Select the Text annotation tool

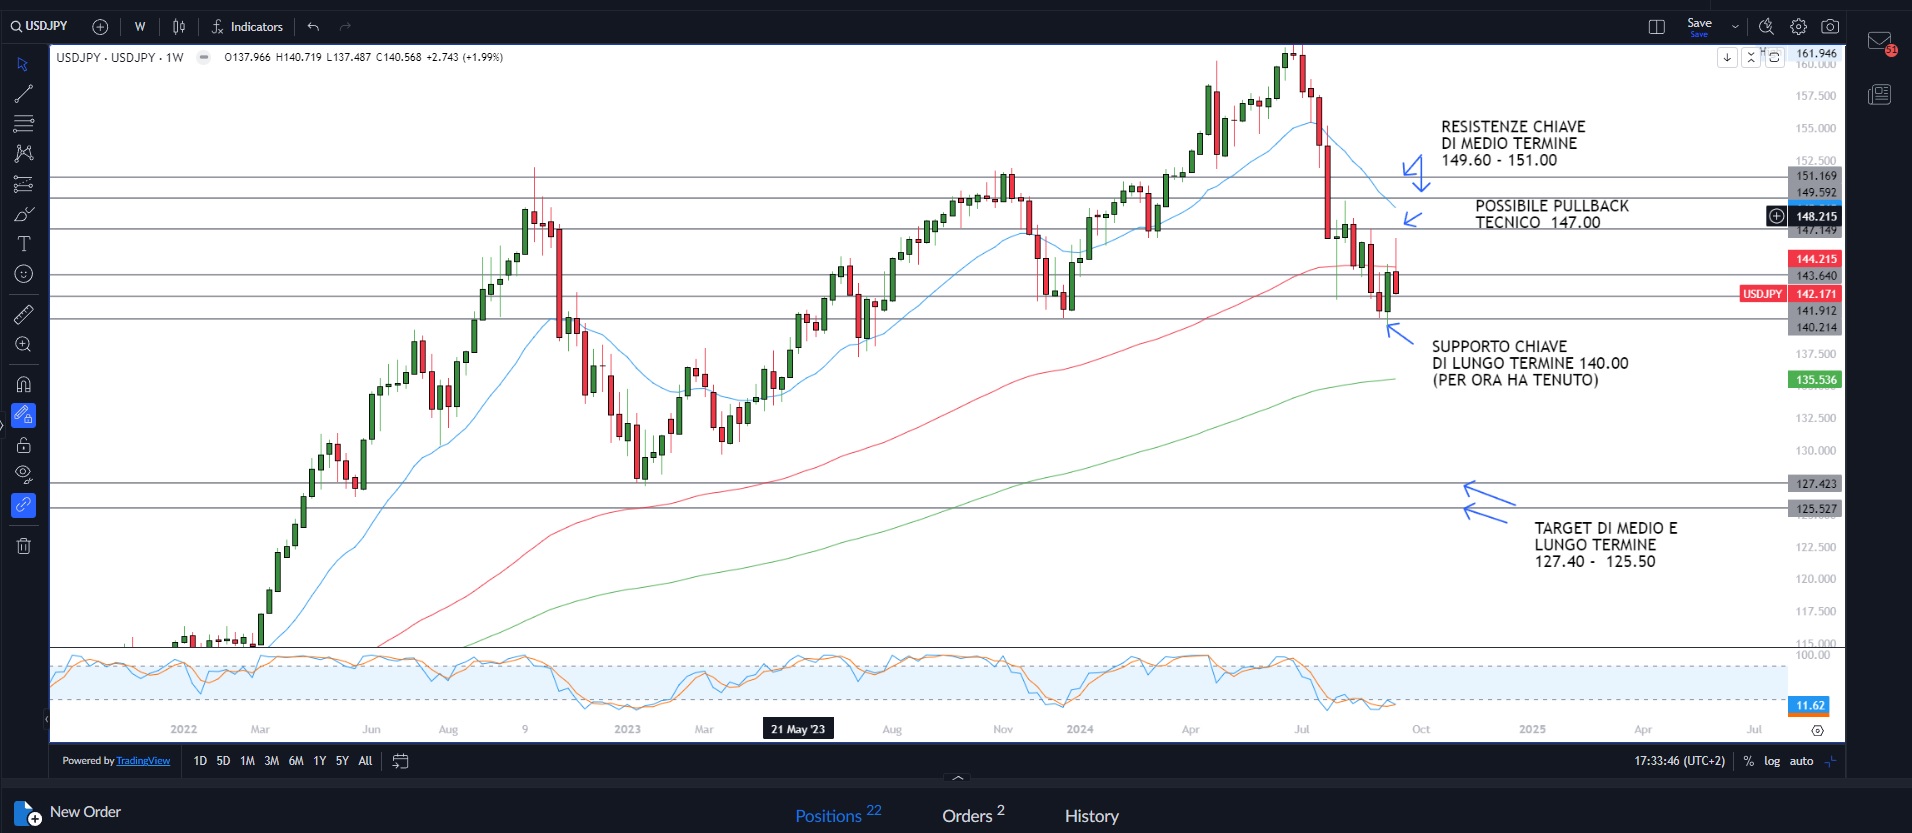[x=23, y=244]
